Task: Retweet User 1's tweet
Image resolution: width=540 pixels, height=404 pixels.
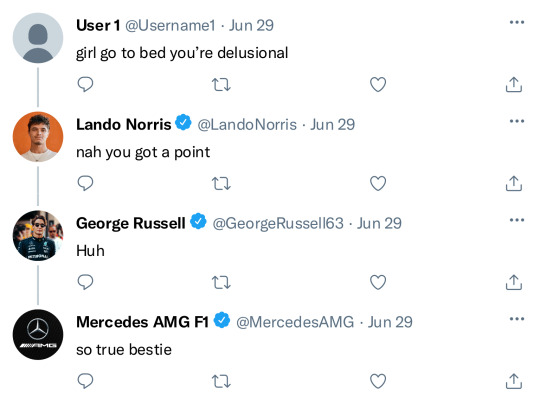Action: coord(221,84)
